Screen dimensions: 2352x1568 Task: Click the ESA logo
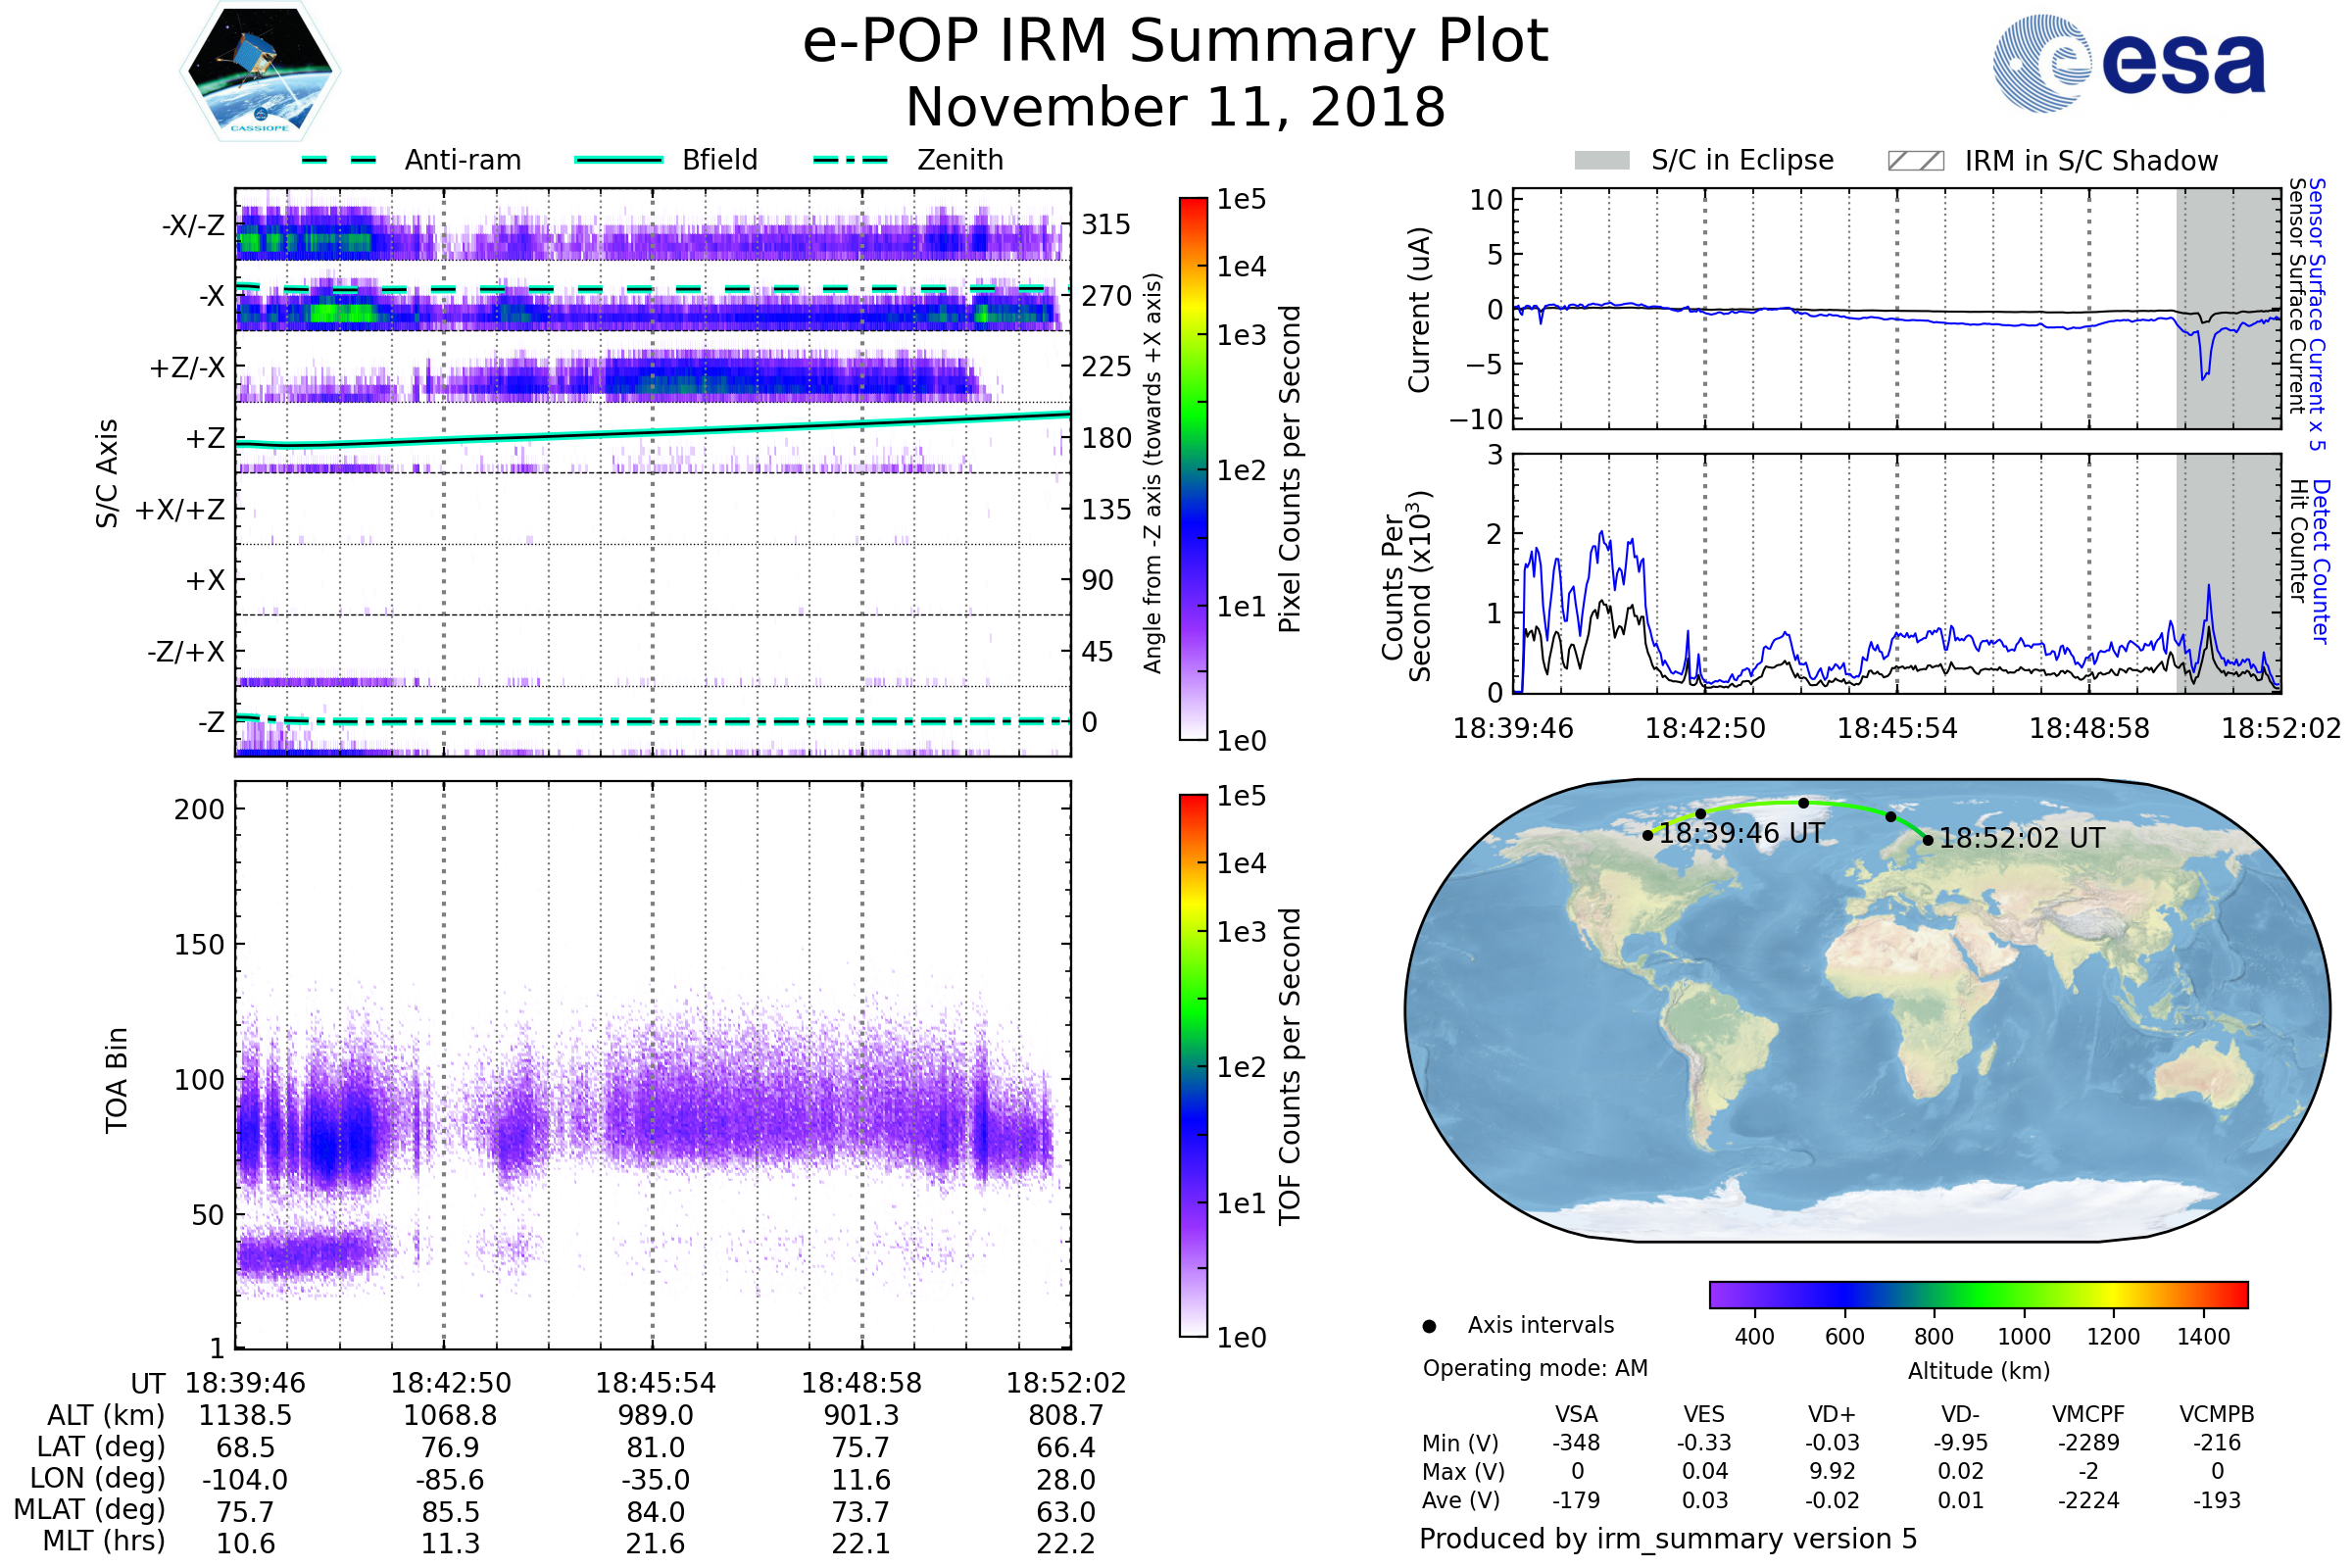(2129, 64)
